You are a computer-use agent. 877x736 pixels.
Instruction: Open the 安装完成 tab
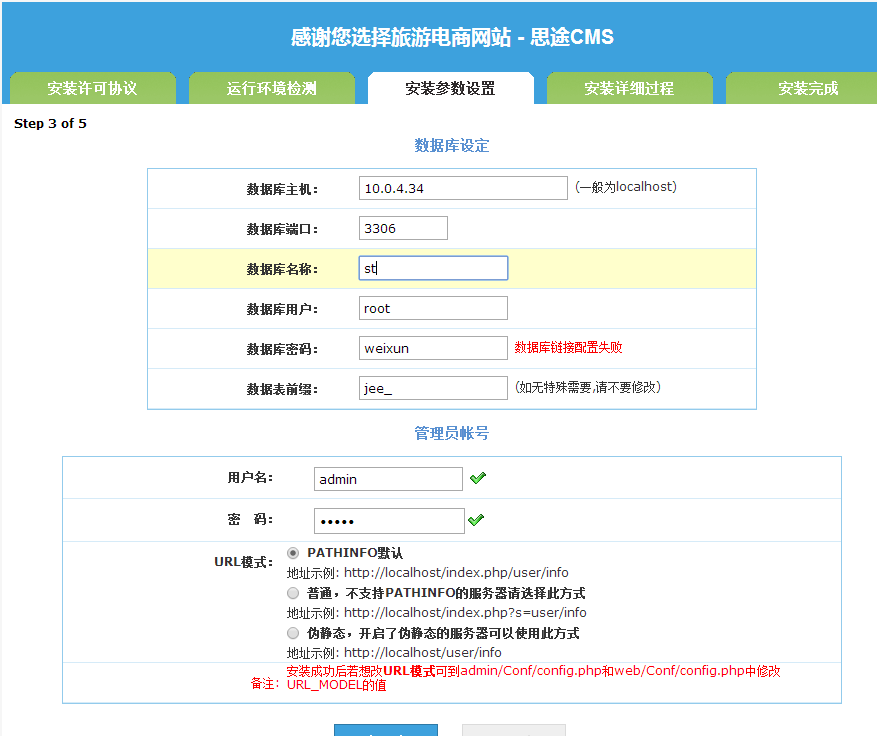[x=801, y=88]
